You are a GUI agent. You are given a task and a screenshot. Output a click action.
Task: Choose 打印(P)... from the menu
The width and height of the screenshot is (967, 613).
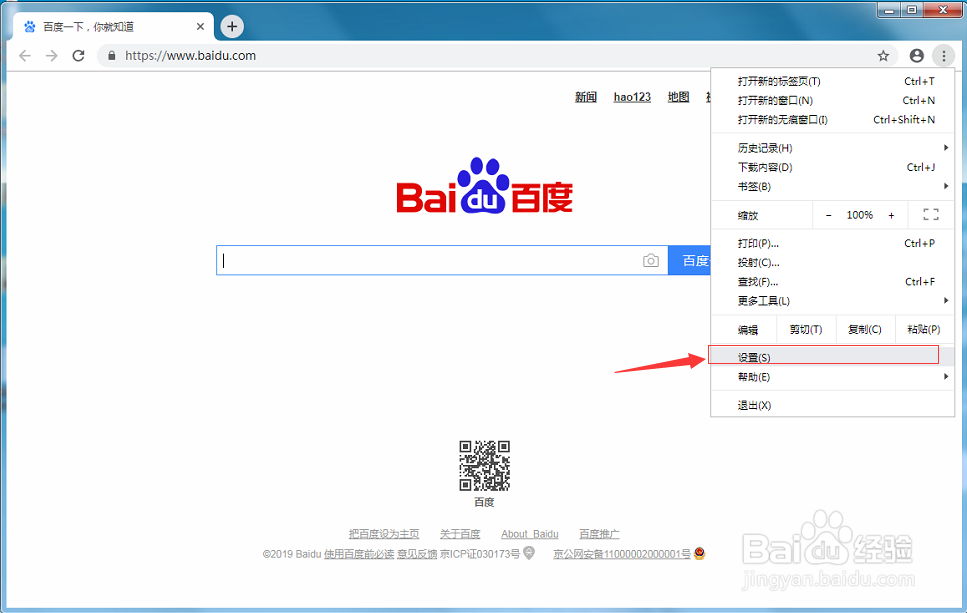pos(833,244)
